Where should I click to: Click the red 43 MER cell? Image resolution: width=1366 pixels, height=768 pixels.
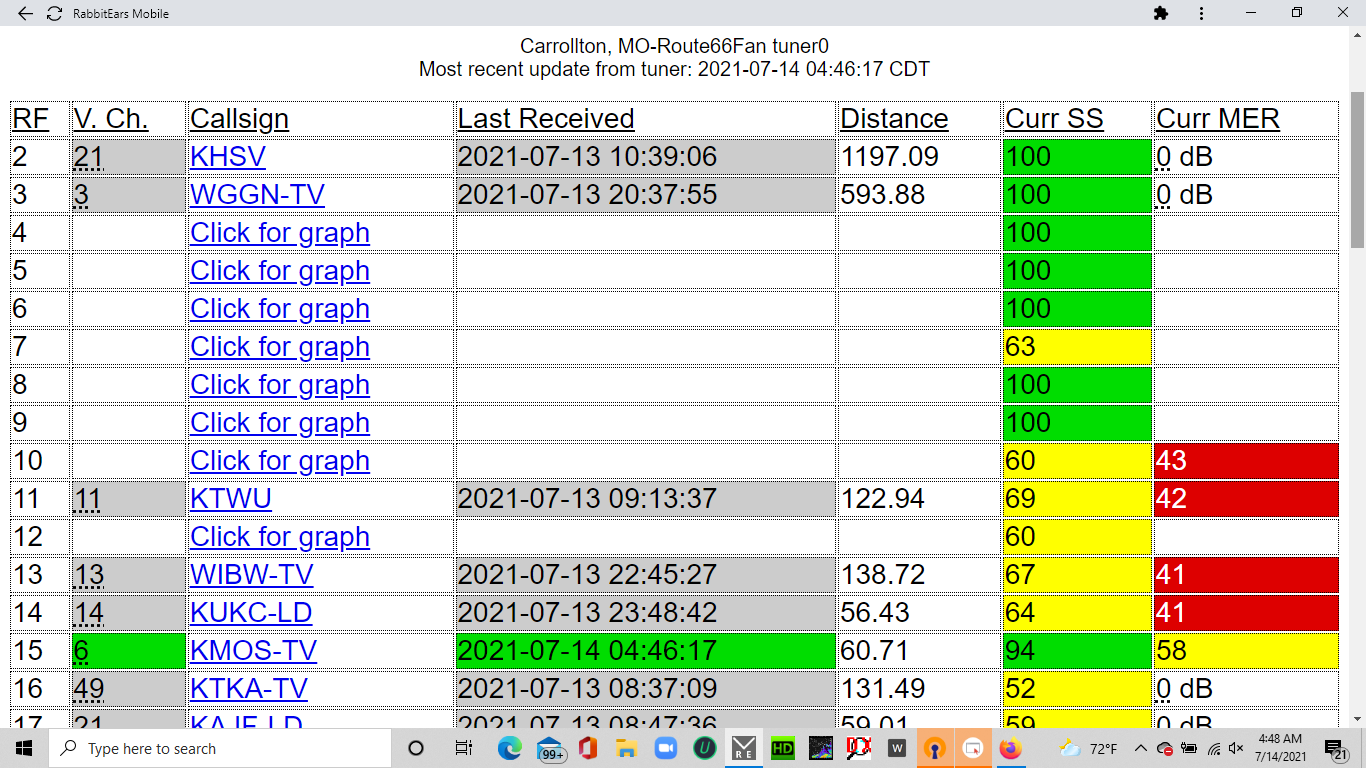pos(1246,461)
